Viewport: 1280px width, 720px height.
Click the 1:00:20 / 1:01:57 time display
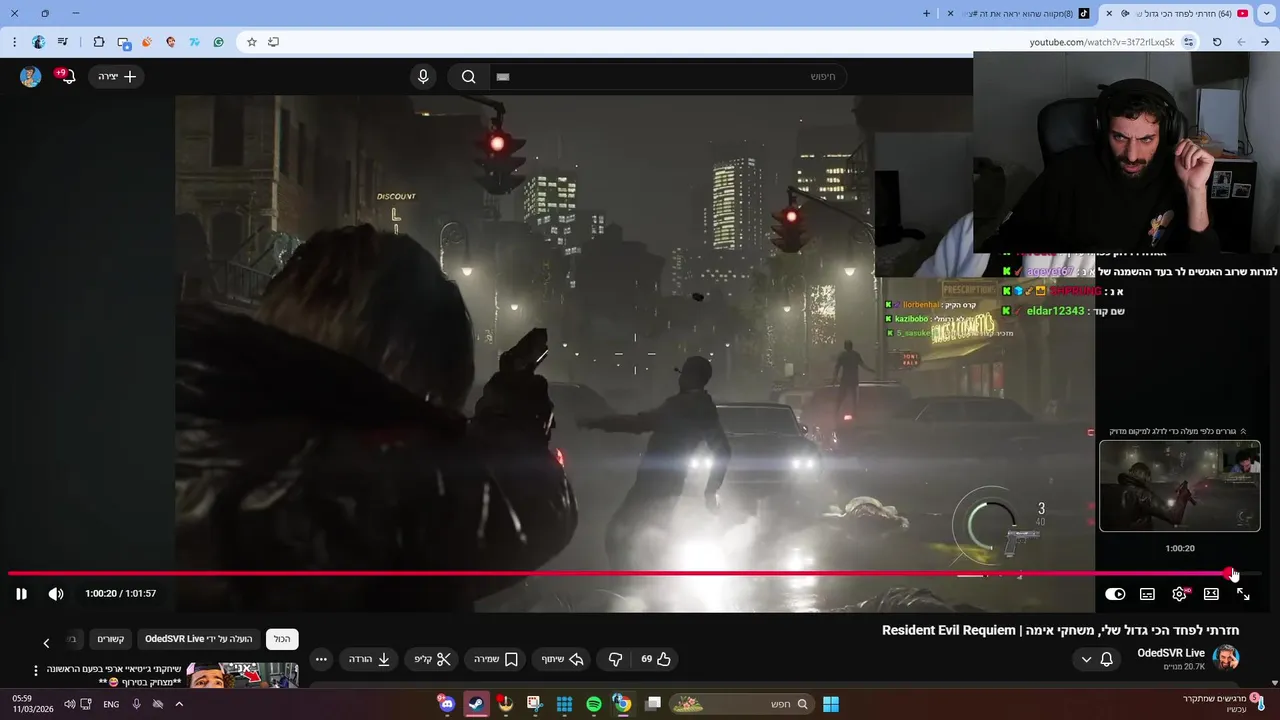click(x=121, y=594)
